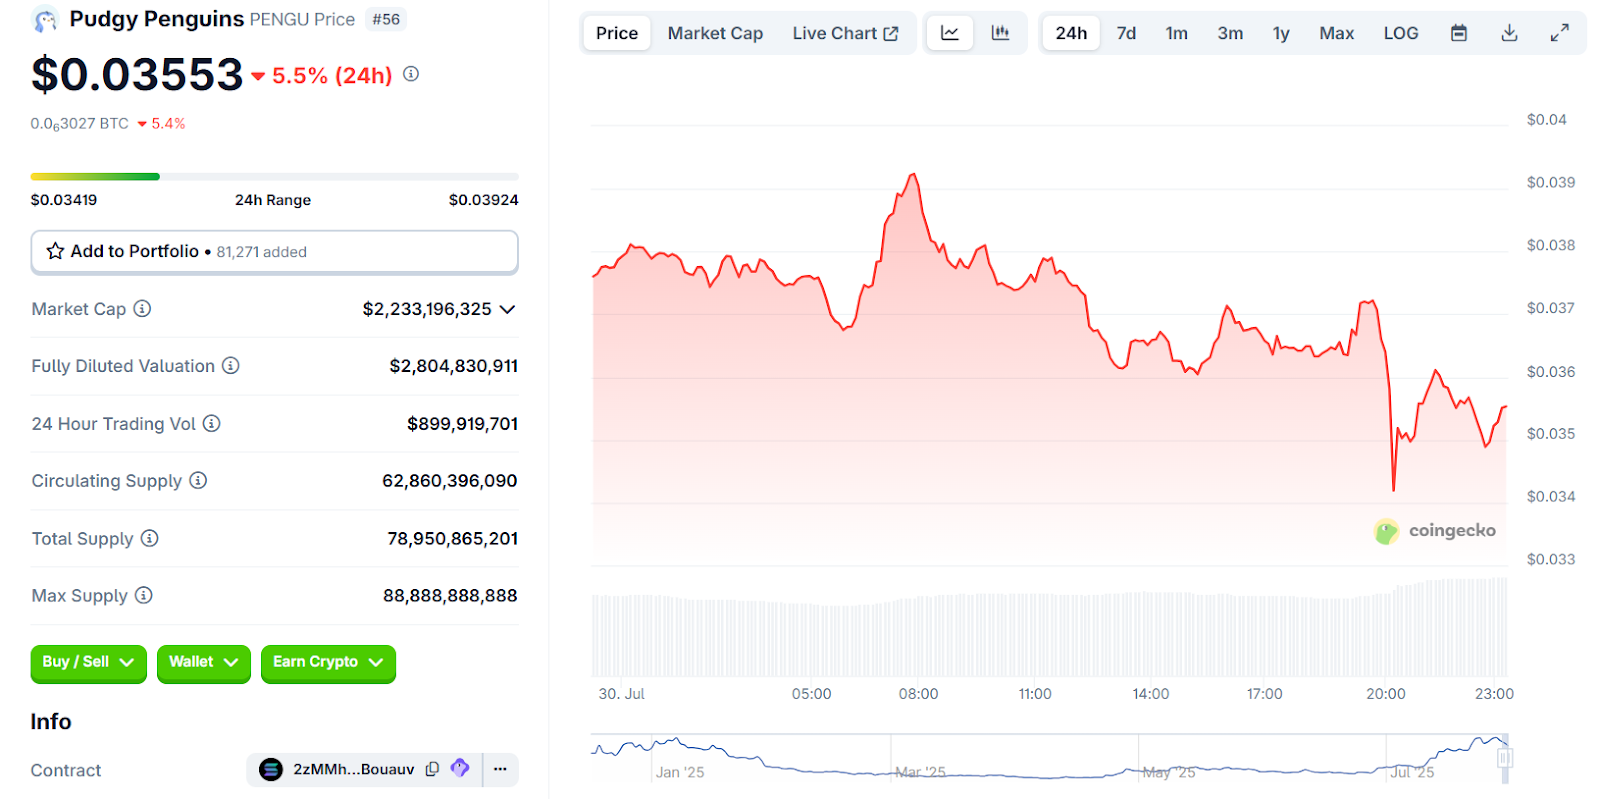This screenshot has height=799, width=1600.
Task: Show Total Supply info icon
Action: (149, 538)
